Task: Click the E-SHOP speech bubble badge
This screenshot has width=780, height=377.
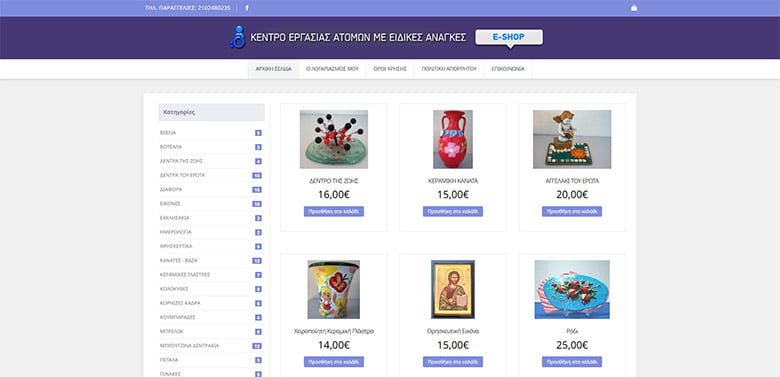Action: (509, 38)
